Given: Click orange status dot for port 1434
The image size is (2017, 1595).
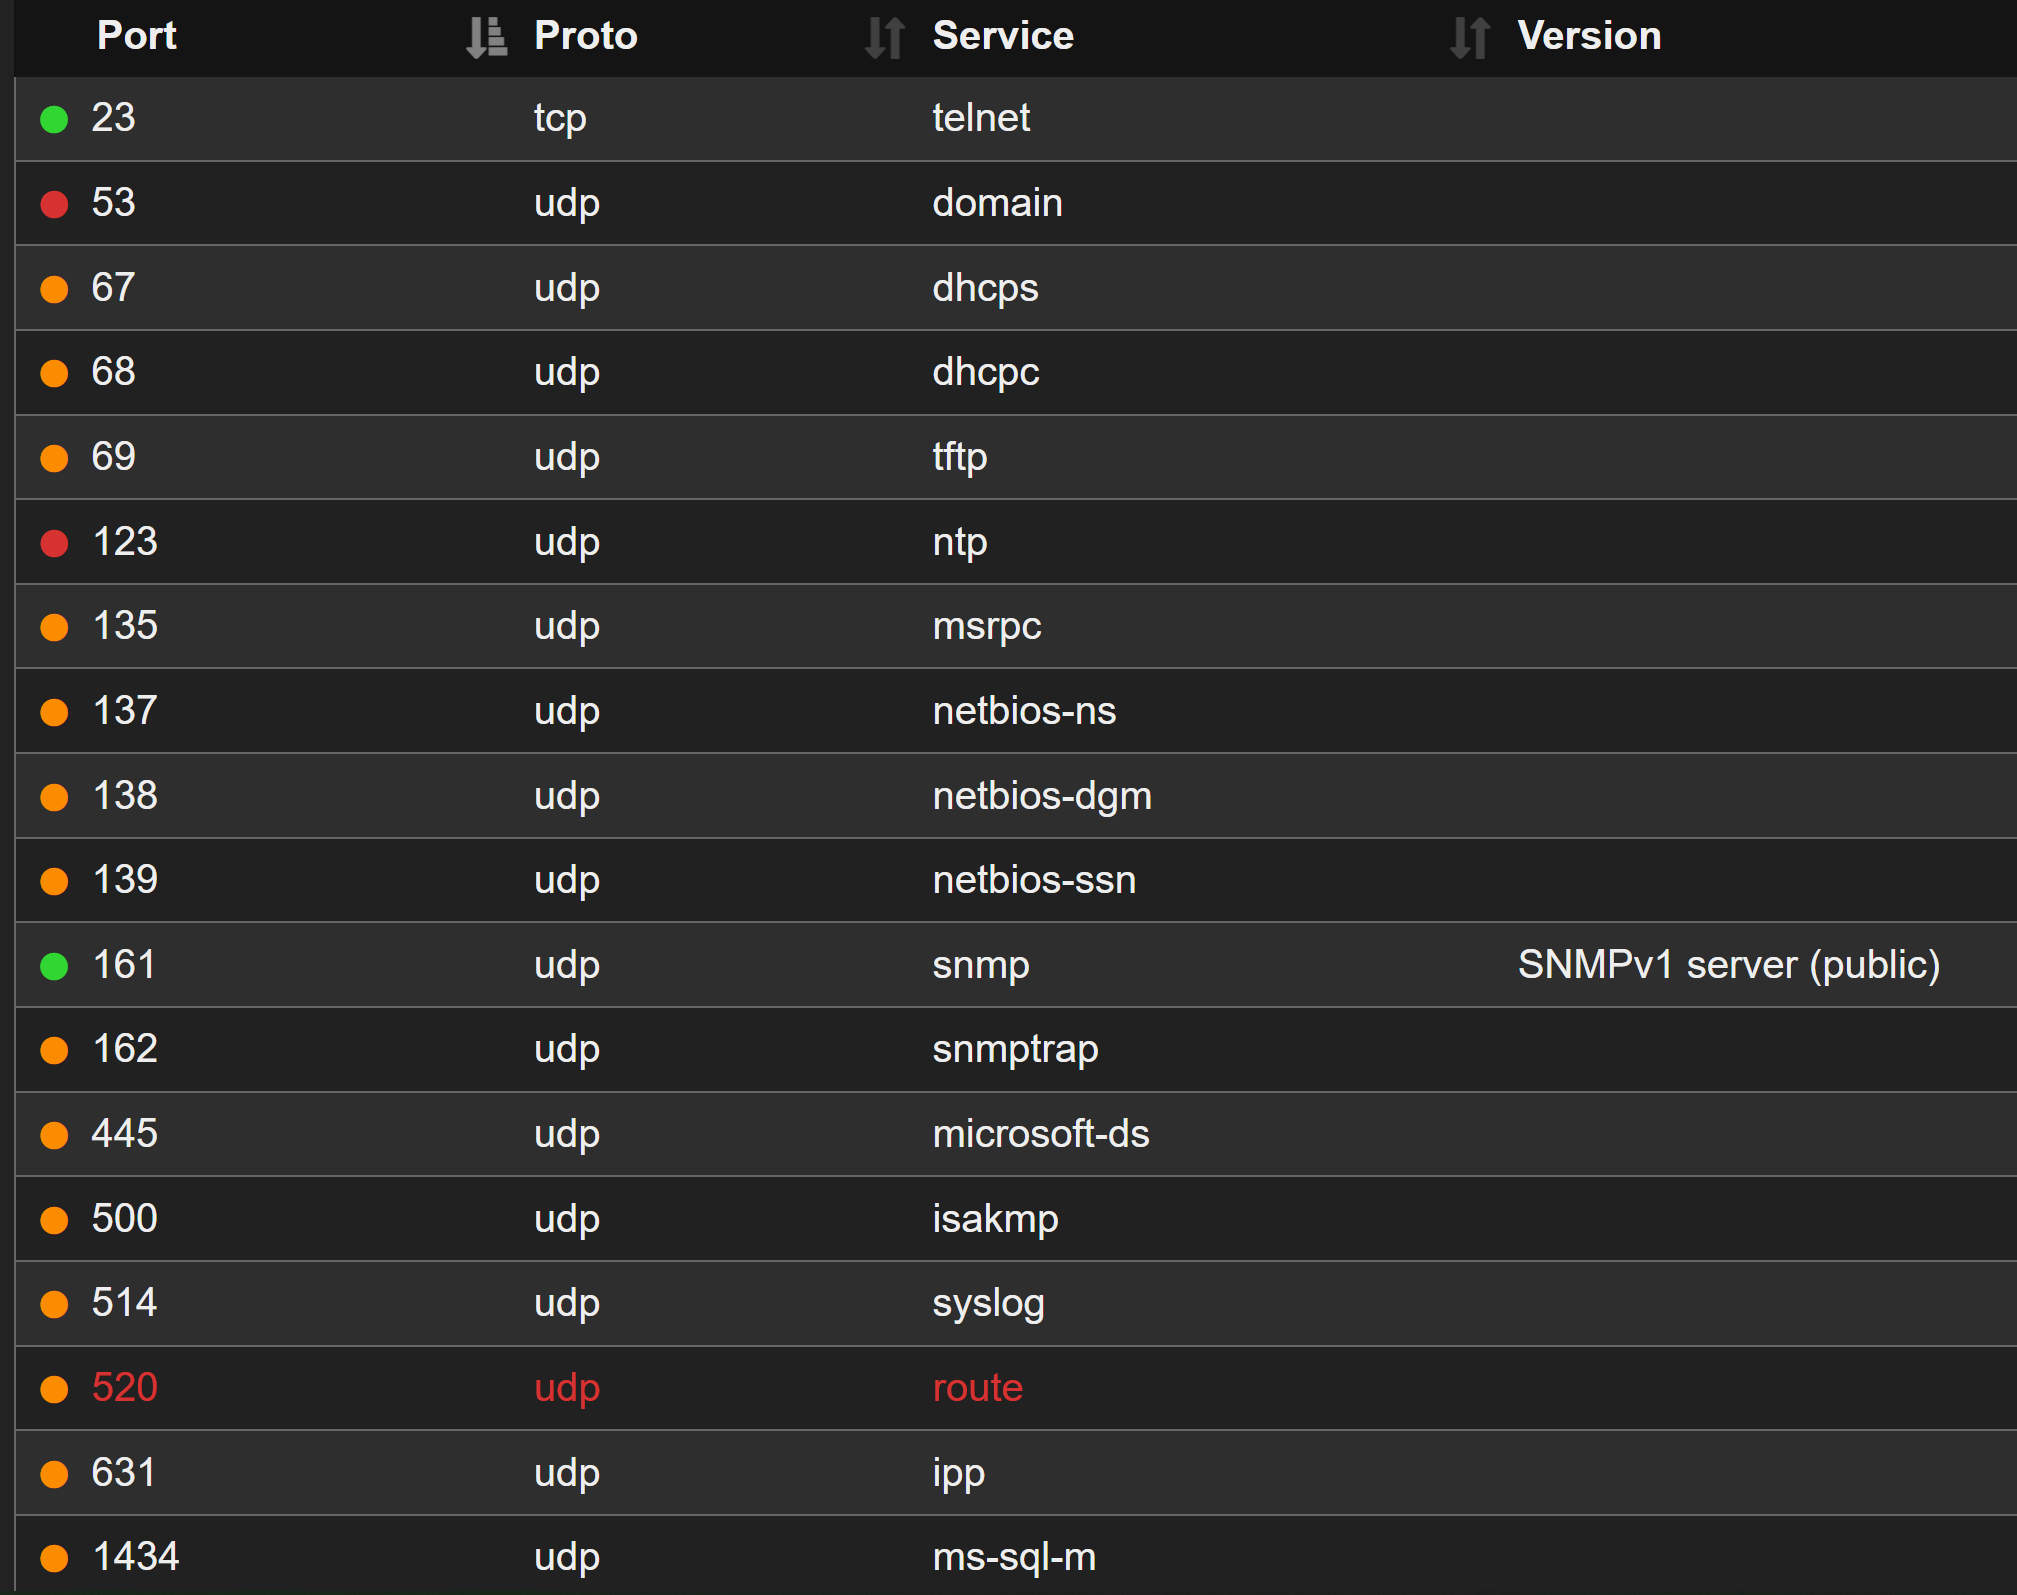Looking at the screenshot, I should click(x=54, y=1558).
